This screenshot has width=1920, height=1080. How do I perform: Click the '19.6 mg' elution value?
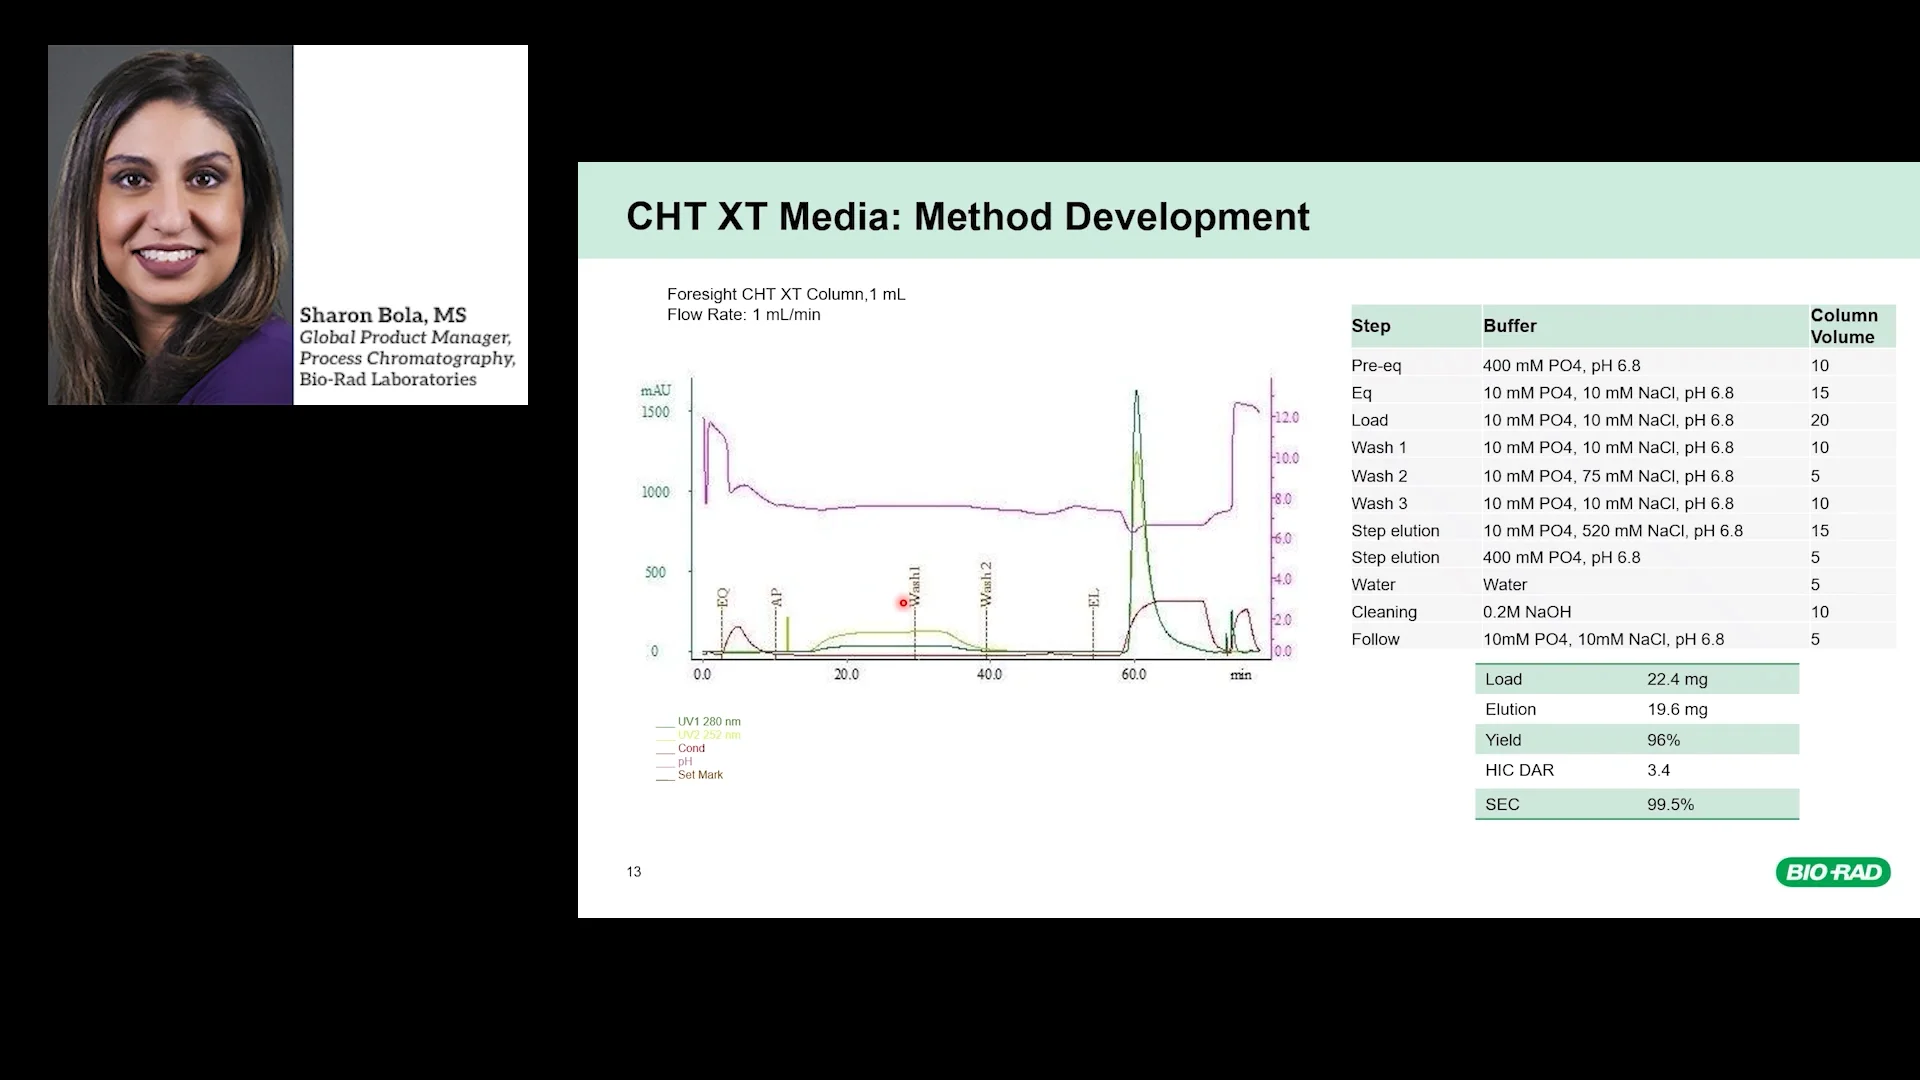[1677, 709]
